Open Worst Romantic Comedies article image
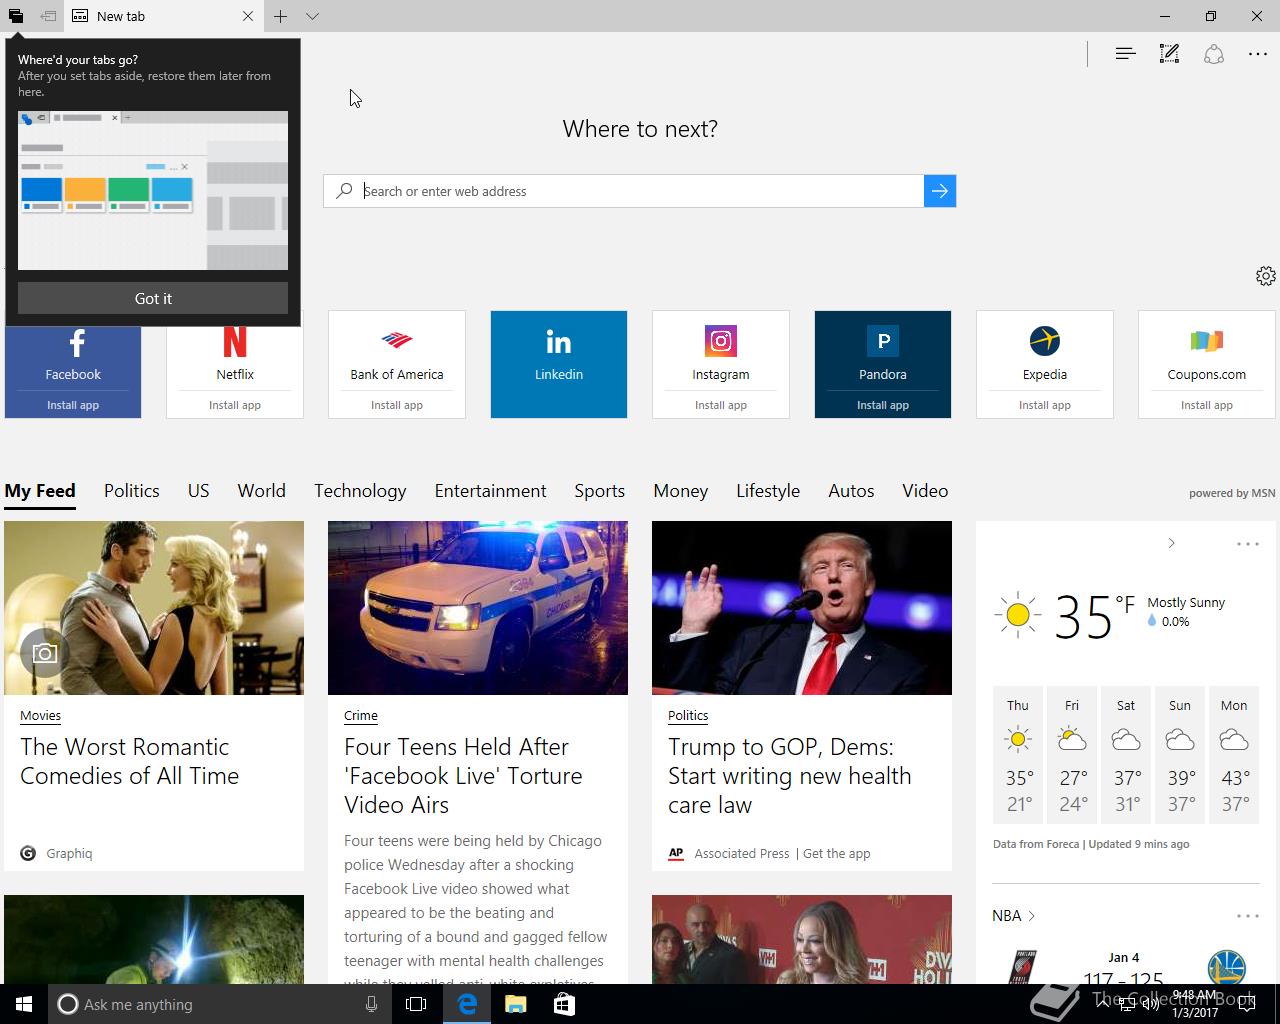This screenshot has height=1024, width=1280. 154,608
